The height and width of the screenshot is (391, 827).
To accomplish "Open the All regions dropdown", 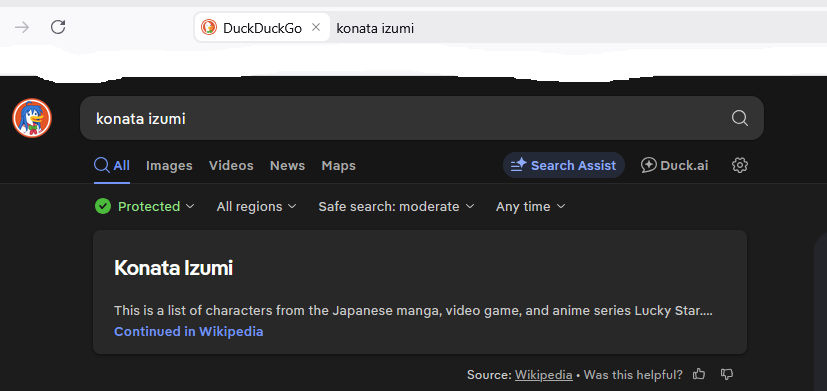I will coord(256,206).
